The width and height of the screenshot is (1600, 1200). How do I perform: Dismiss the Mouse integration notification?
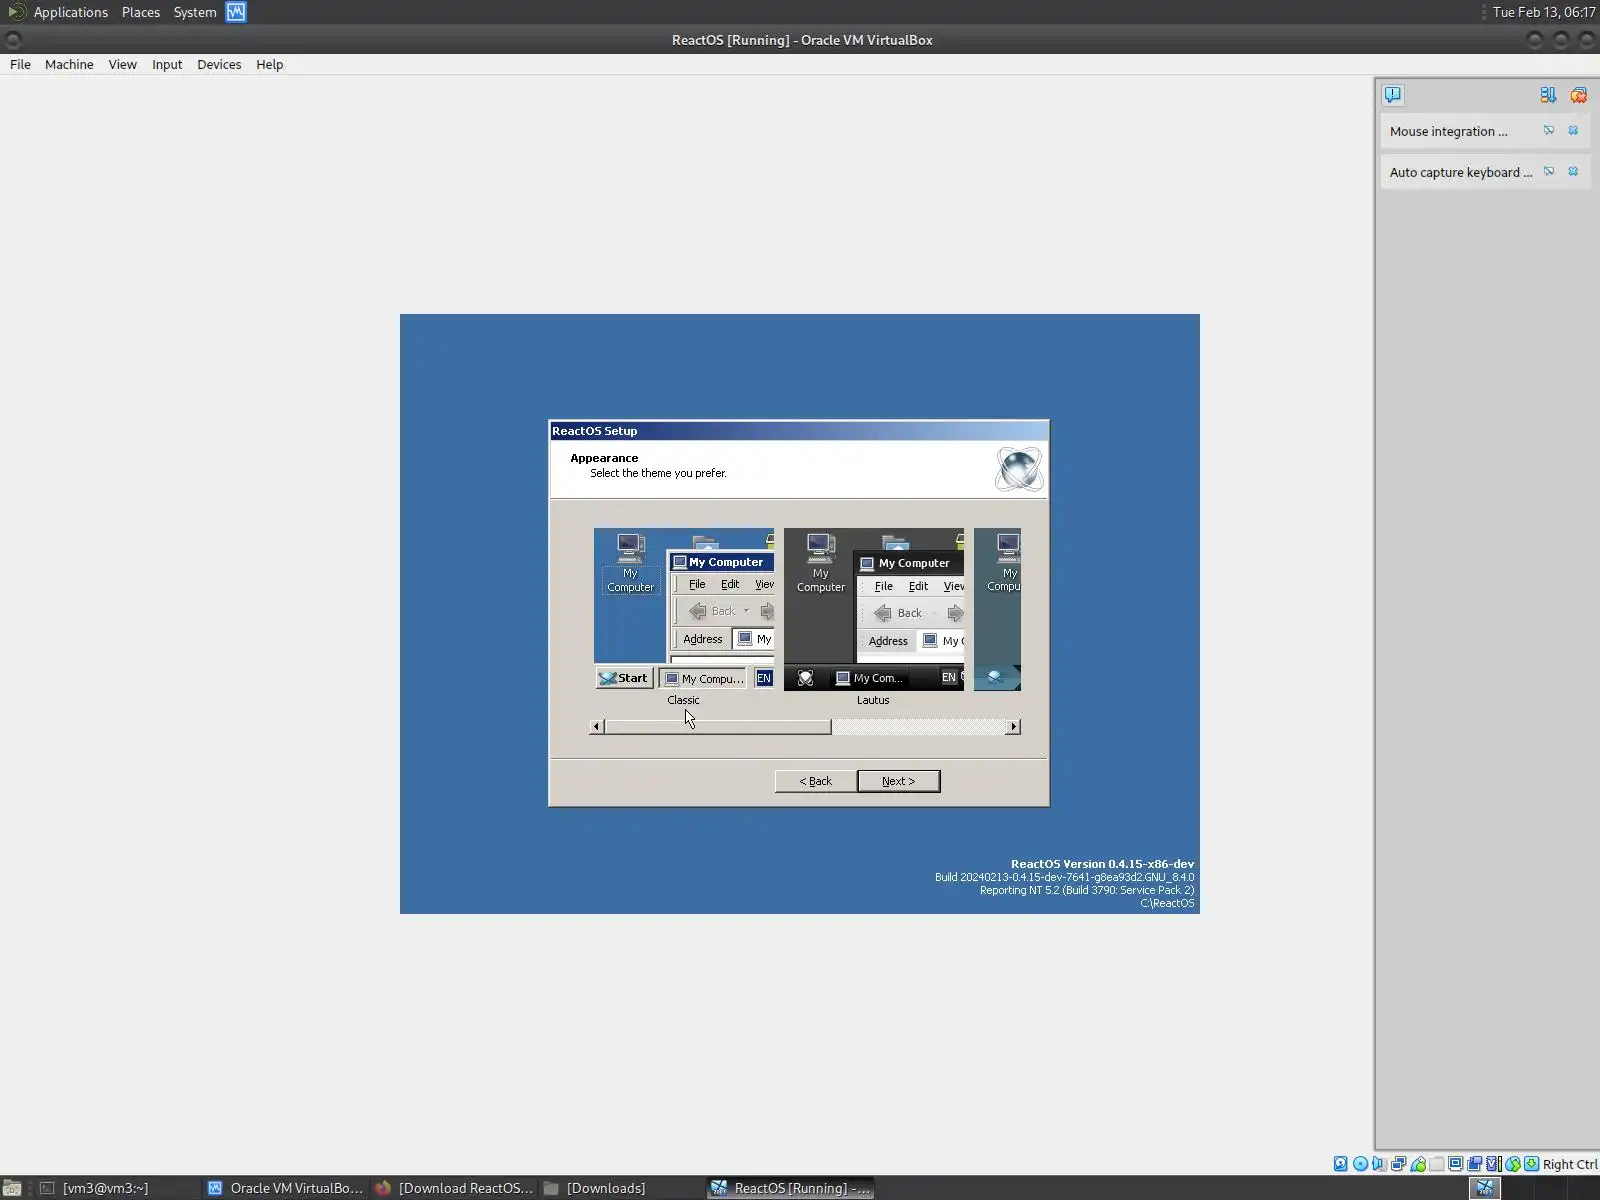point(1573,131)
